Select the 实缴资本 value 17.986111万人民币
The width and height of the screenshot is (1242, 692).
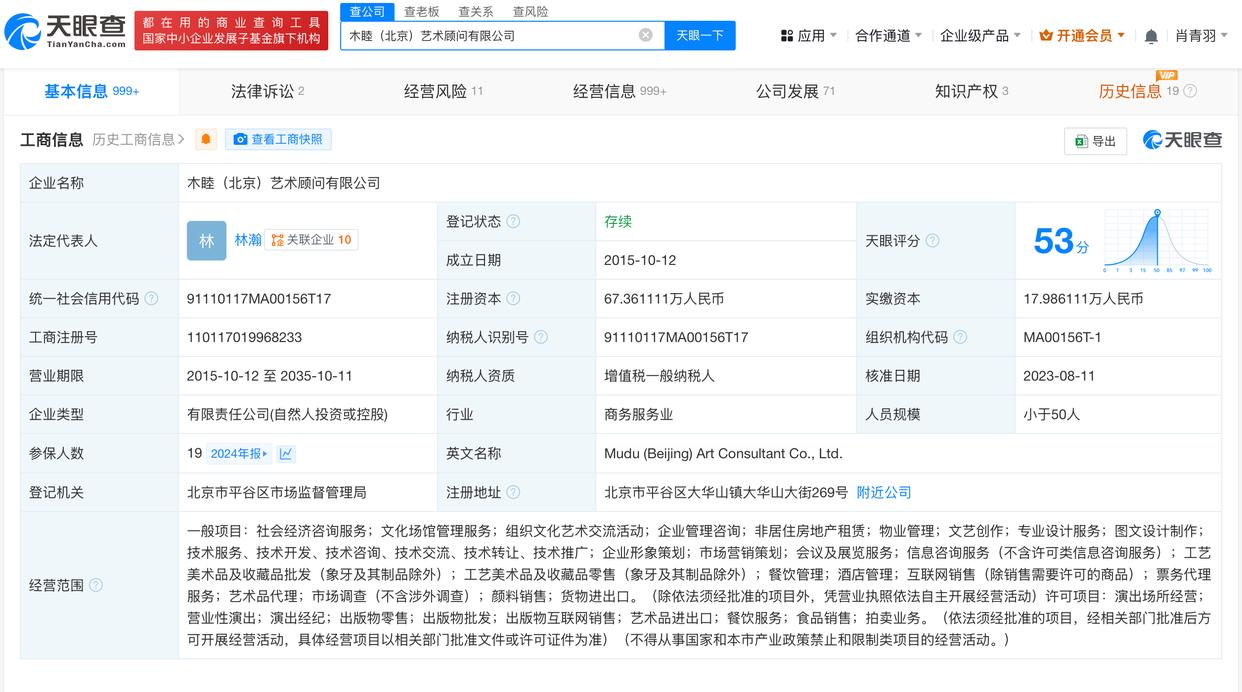pos(1083,299)
